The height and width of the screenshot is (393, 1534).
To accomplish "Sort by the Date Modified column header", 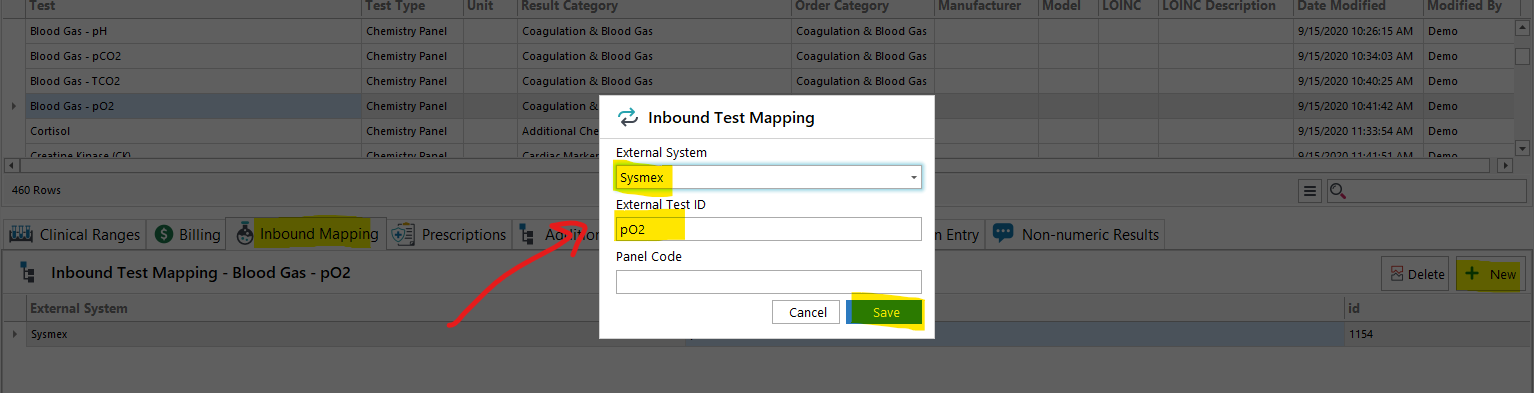I will tap(1358, 6).
